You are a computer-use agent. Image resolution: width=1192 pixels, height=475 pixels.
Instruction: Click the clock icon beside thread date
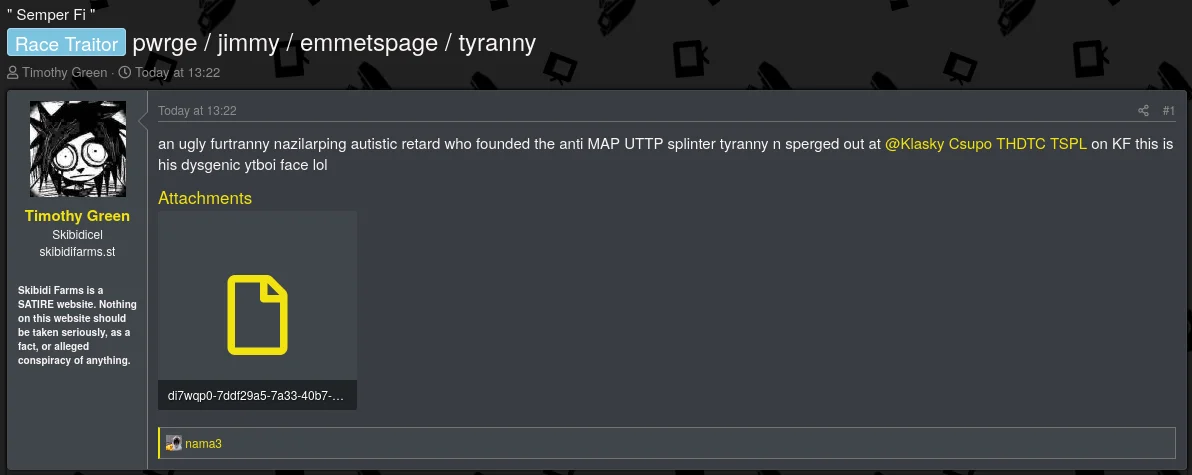pyautogui.click(x=125, y=73)
